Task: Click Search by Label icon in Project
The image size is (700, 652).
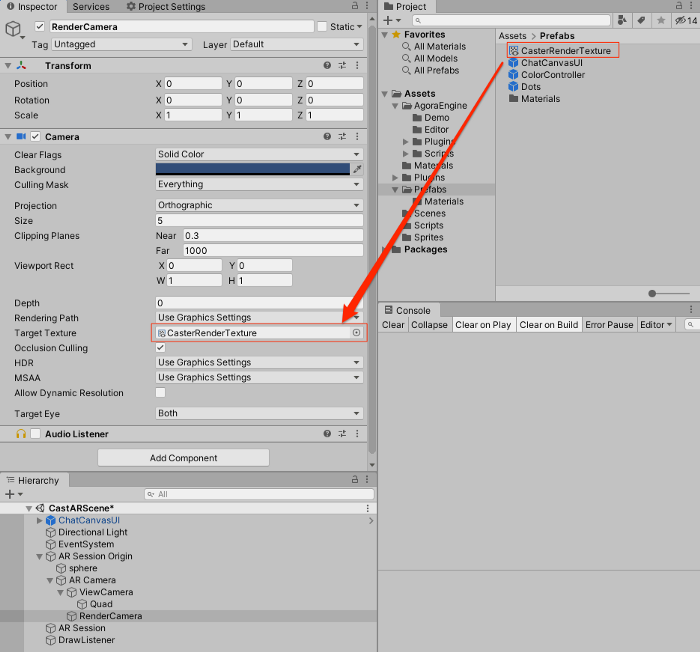Action: [642, 20]
